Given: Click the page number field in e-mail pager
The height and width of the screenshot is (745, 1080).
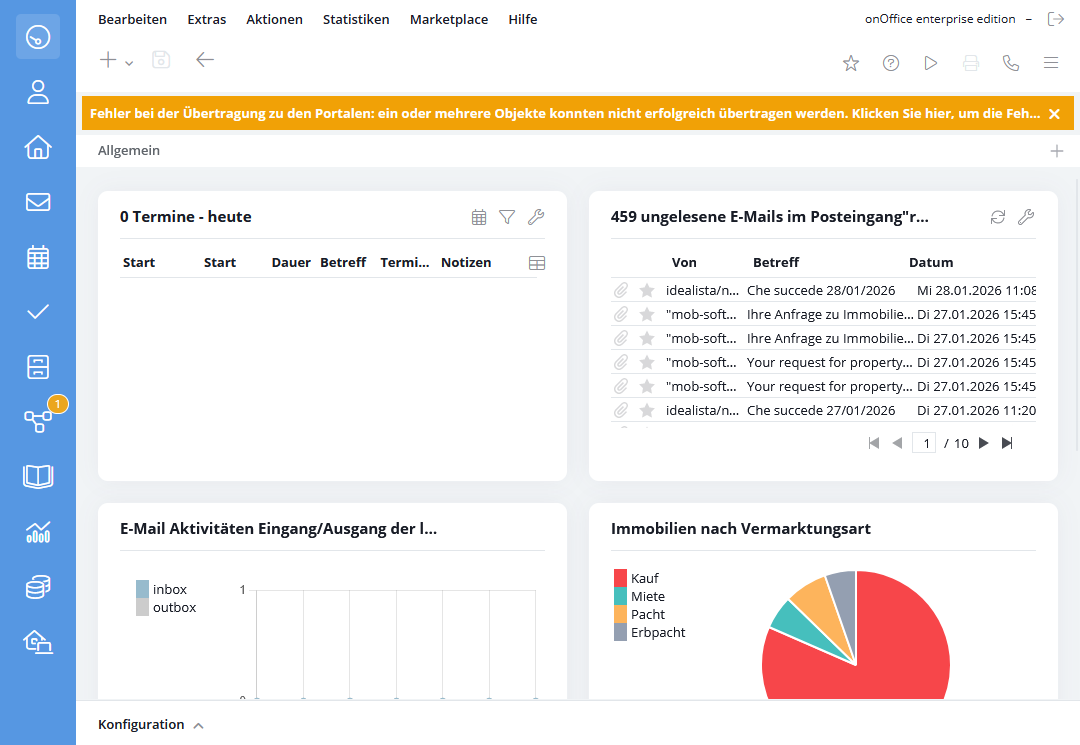Looking at the screenshot, I should tap(924, 443).
